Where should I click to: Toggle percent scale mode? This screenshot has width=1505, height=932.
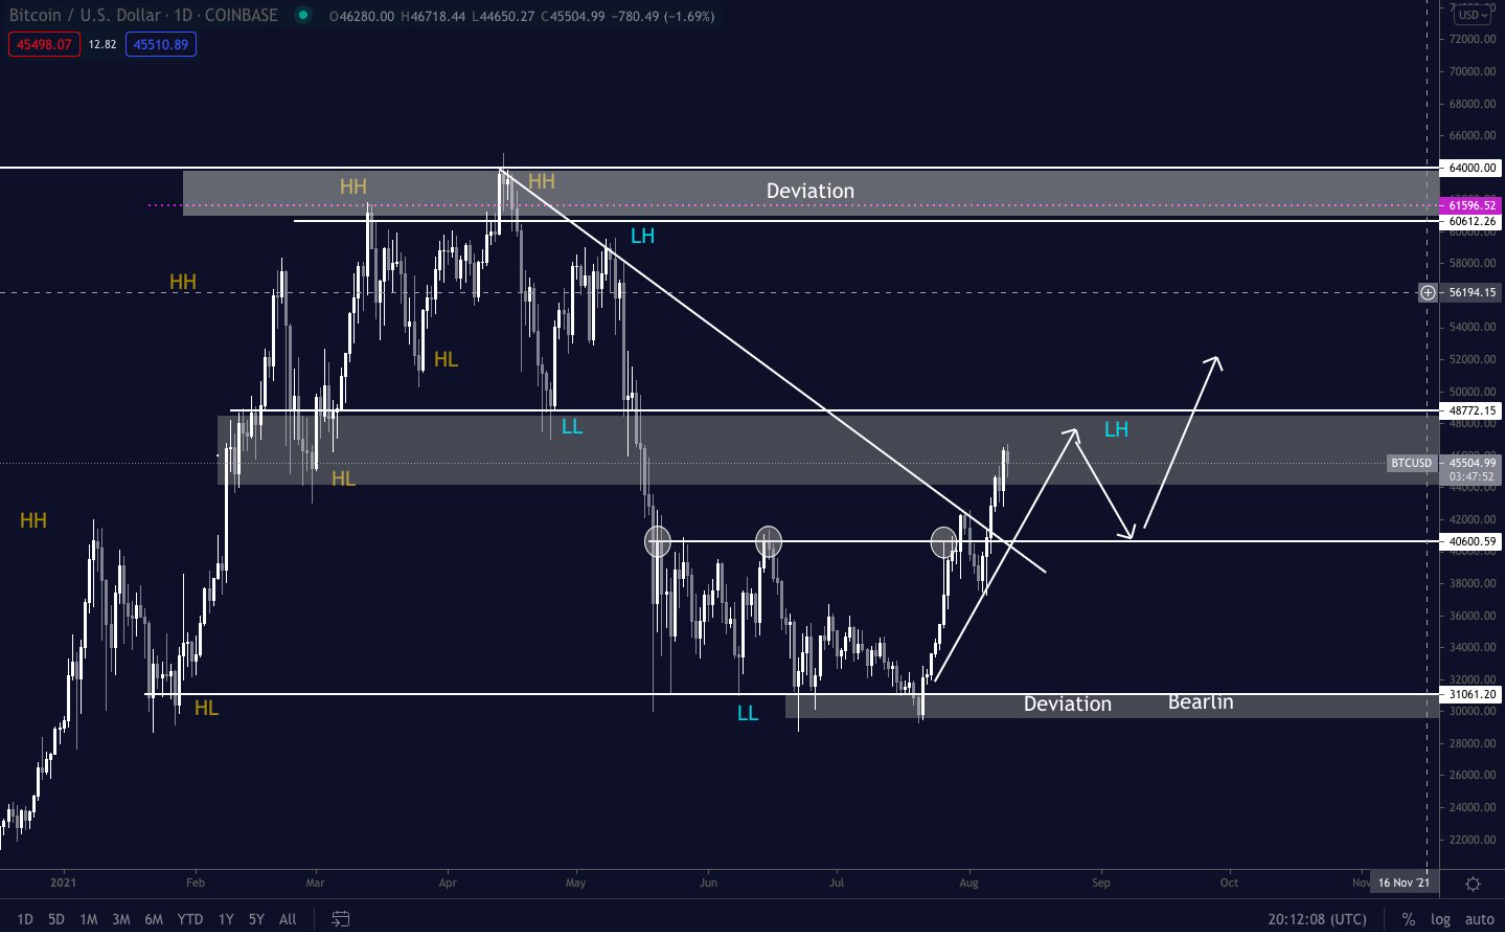coord(1408,919)
